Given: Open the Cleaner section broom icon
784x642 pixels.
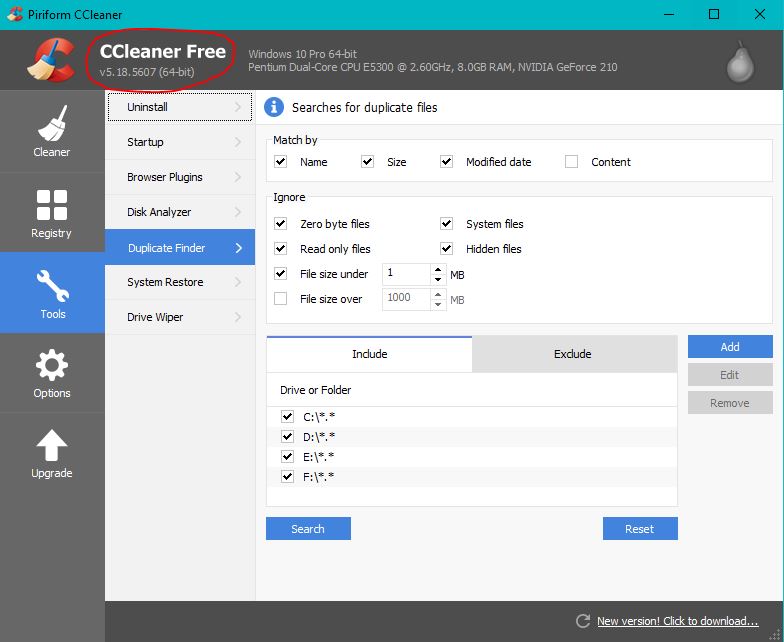Looking at the screenshot, I should click(x=52, y=123).
